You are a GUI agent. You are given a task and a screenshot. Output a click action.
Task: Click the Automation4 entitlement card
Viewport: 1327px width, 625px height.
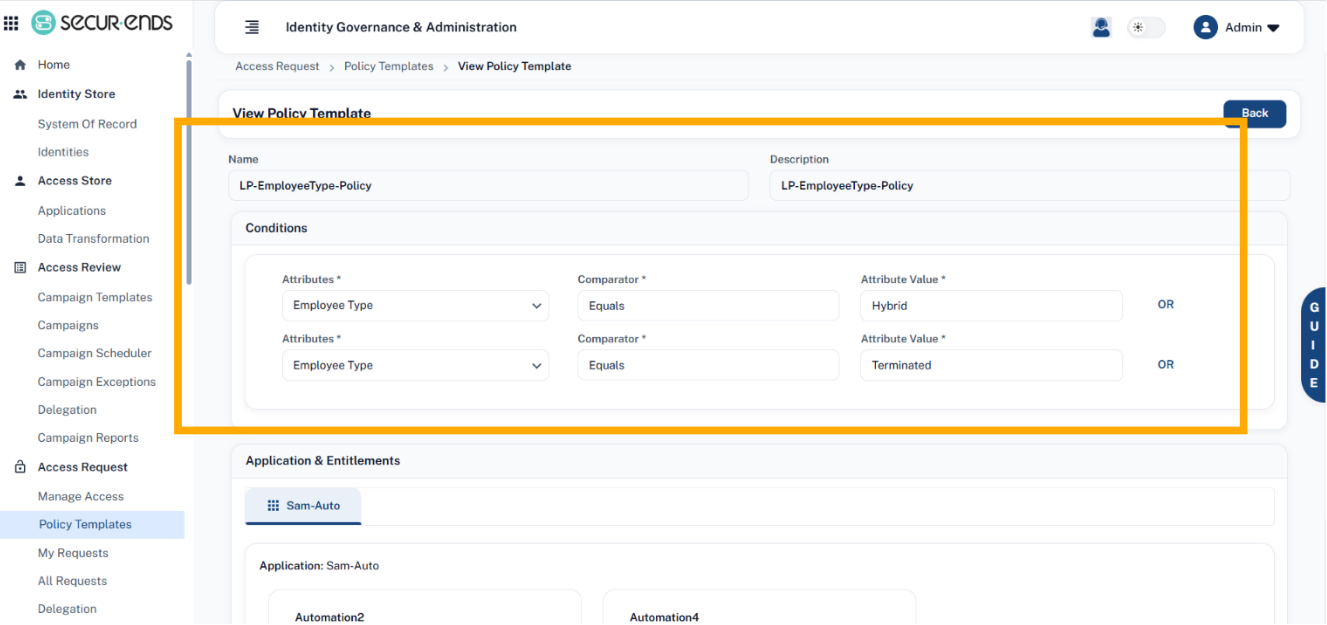coord(759,608)
